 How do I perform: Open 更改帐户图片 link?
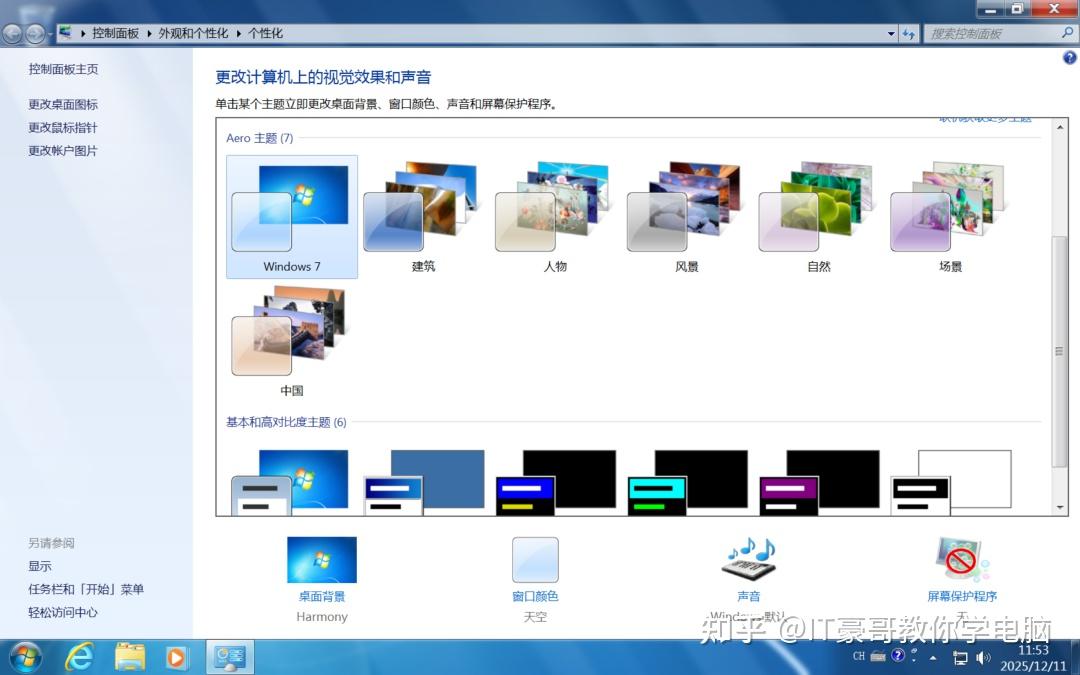(x=63, y=150)
